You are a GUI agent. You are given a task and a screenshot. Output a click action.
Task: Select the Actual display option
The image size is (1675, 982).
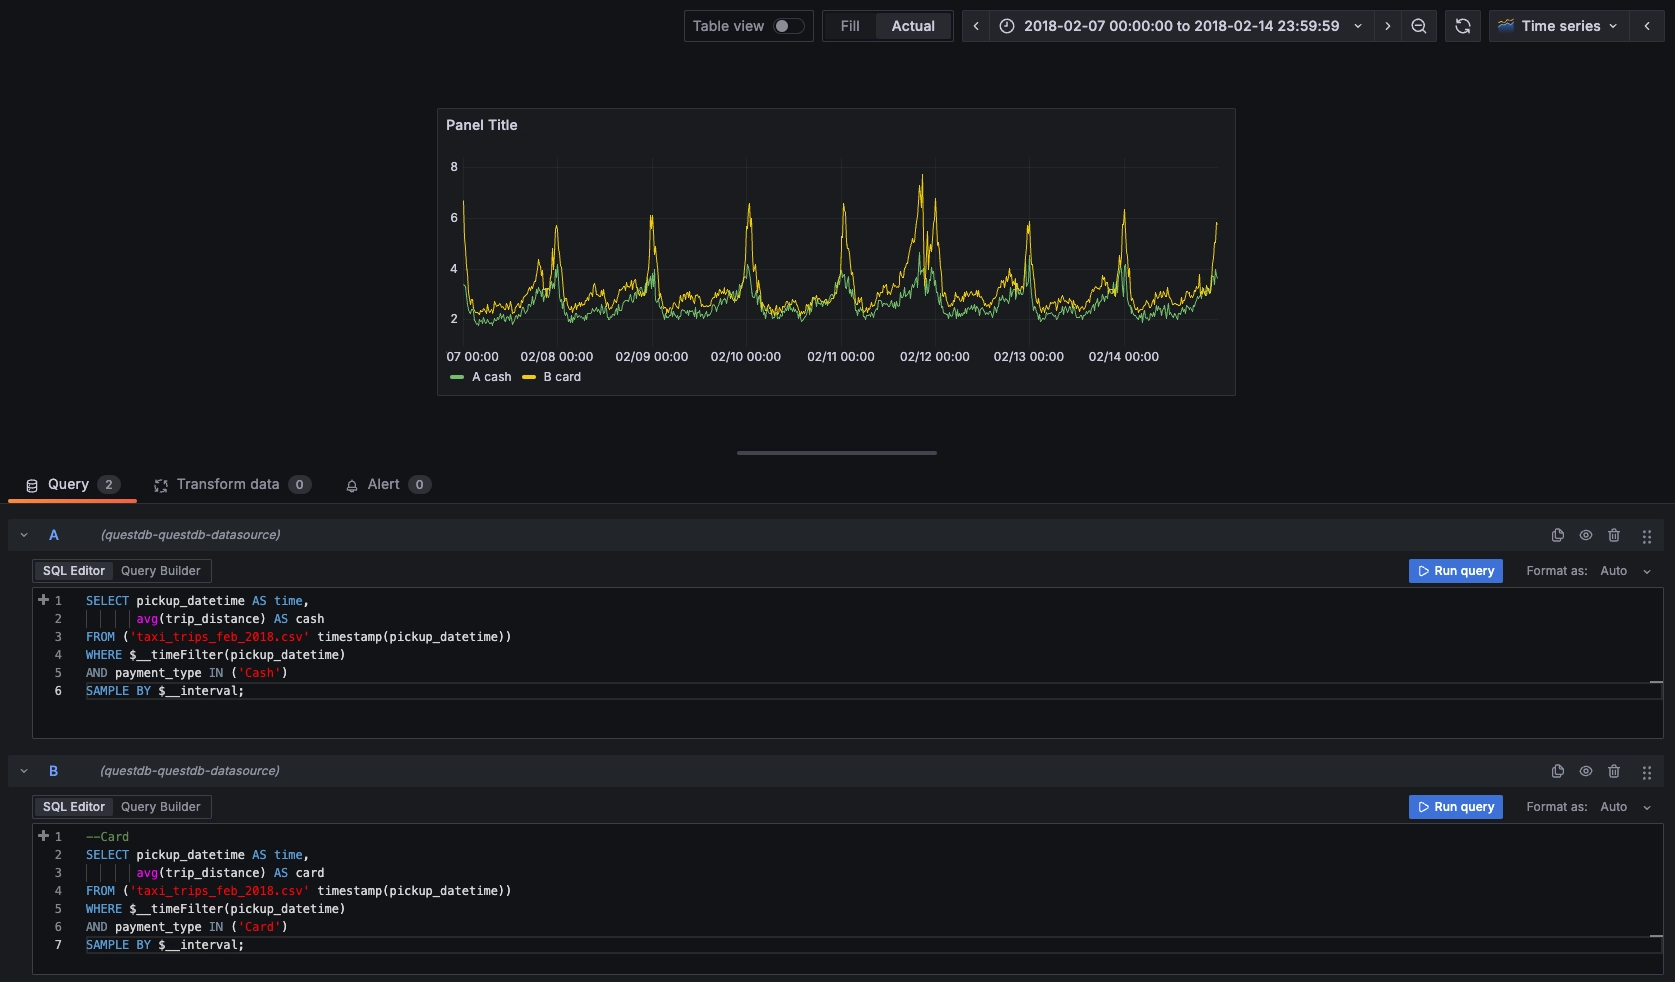pos(913,26)
